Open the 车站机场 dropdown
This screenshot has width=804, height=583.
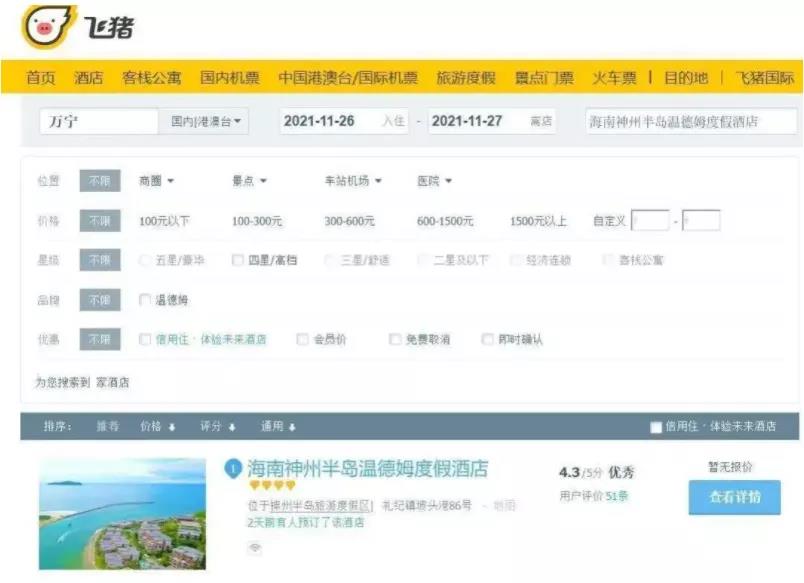(x=353, y=180)
